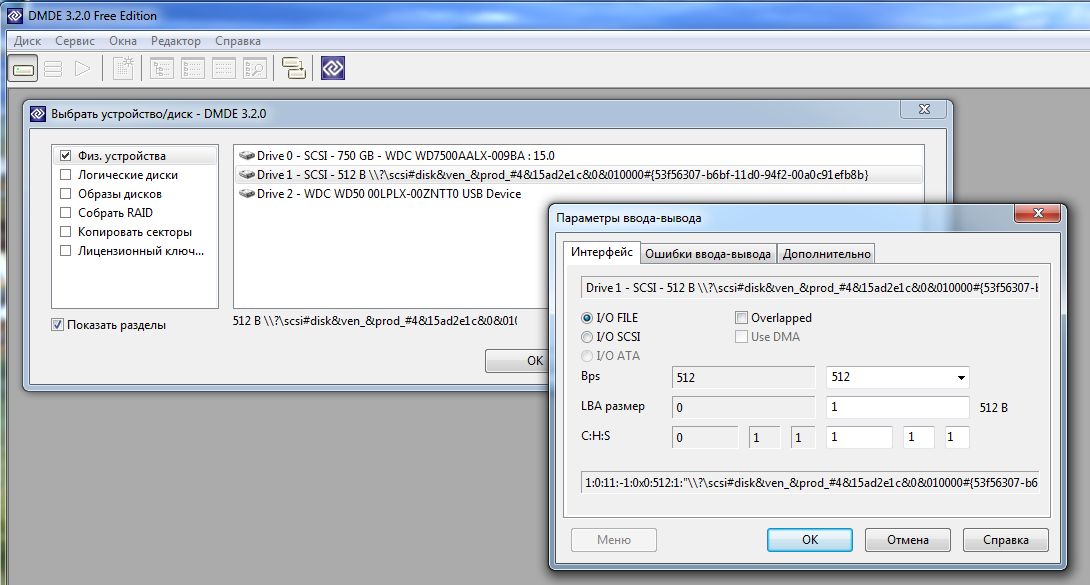Image resolution: width=1090 pixels, height=585 pixels.
Task: Switch to the Ошибки ввода-вывода tab
Action: pos(707,254)
